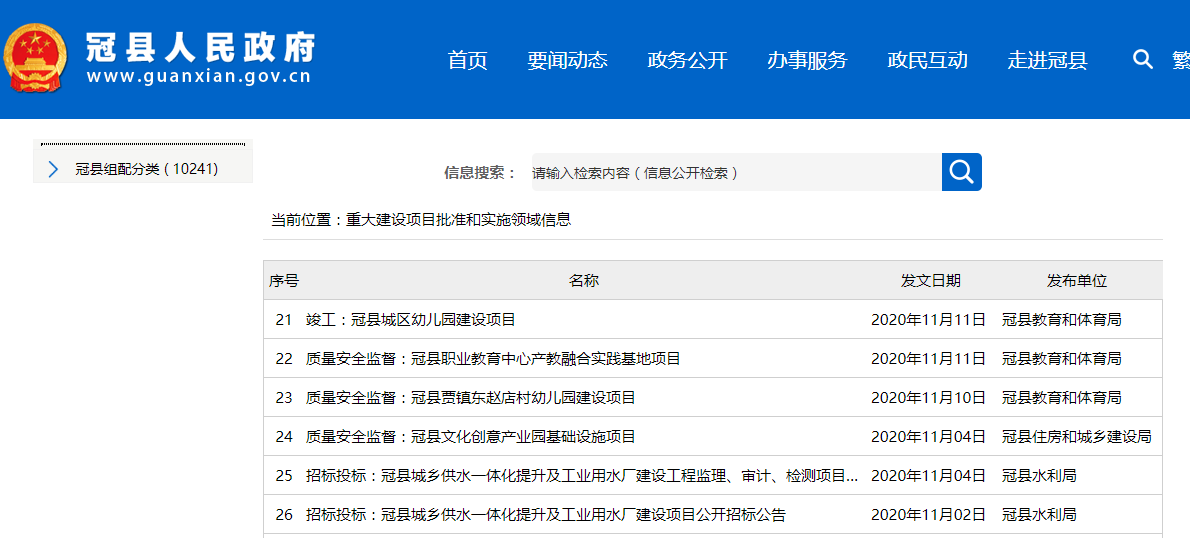Select the 政民互动 menu item
The width and height of the screenshot is (1190, 538).
coord(927,60)
